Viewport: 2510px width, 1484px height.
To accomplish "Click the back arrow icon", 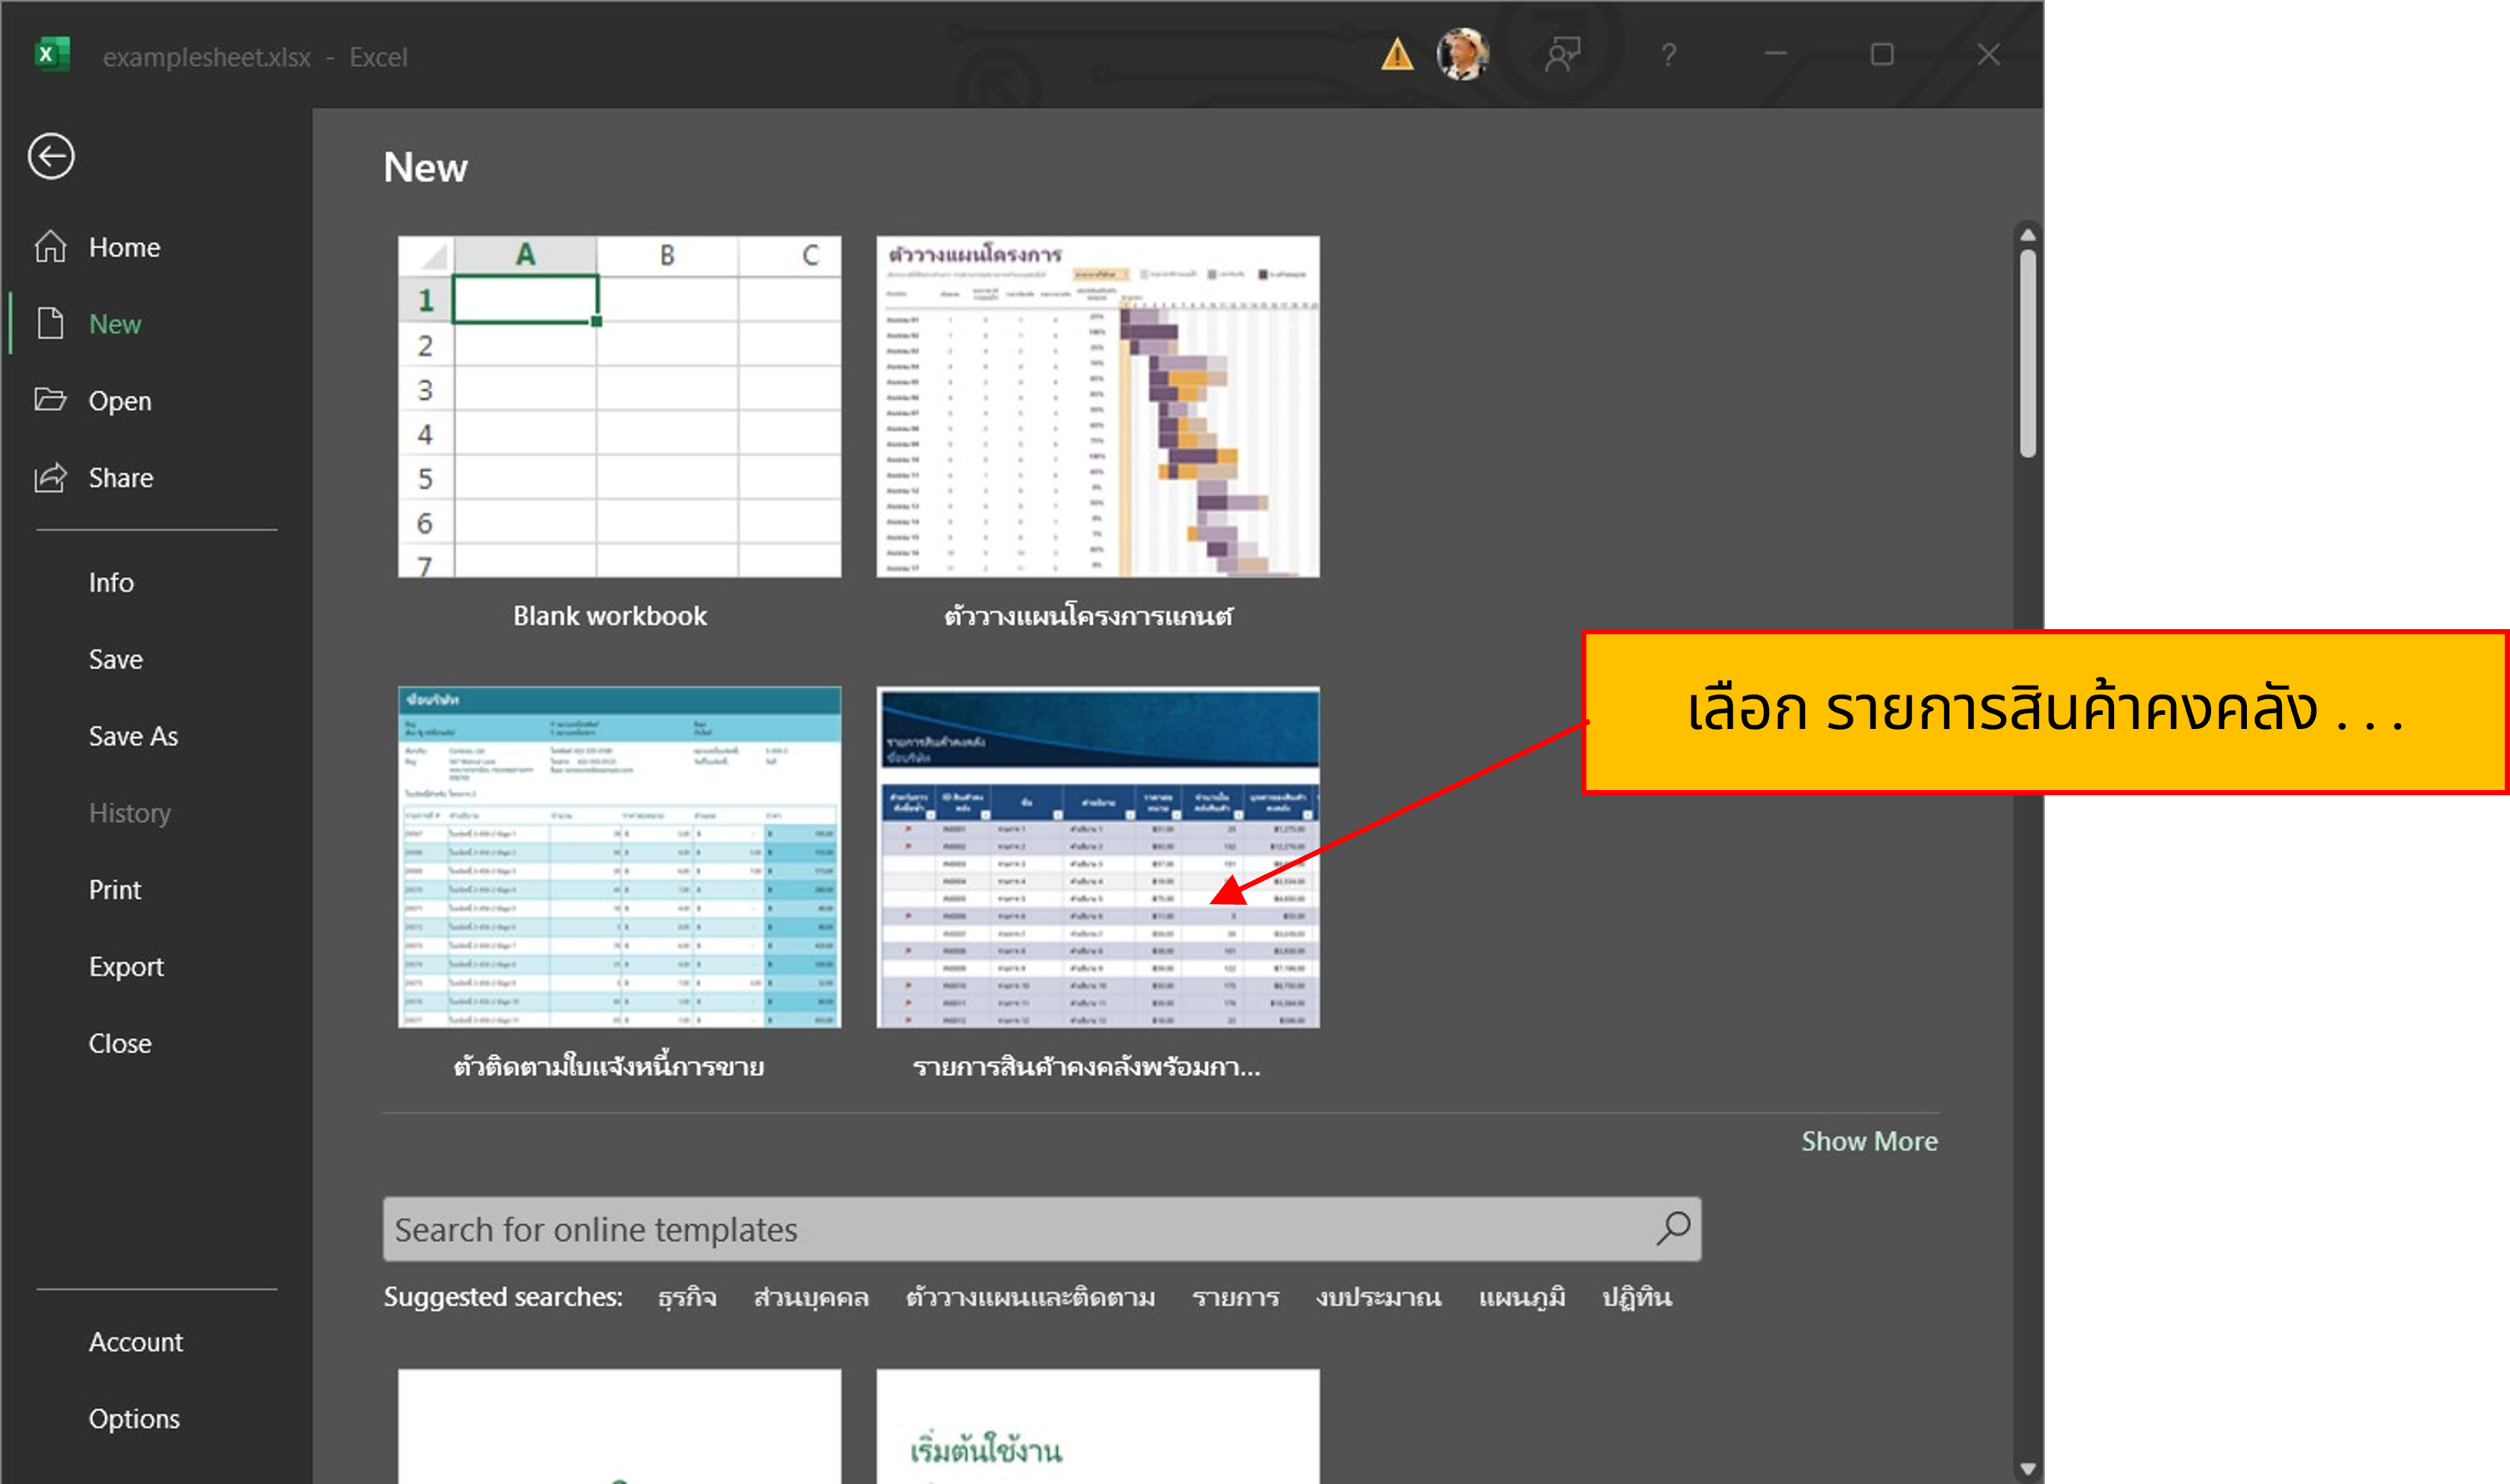I will 51,156.
